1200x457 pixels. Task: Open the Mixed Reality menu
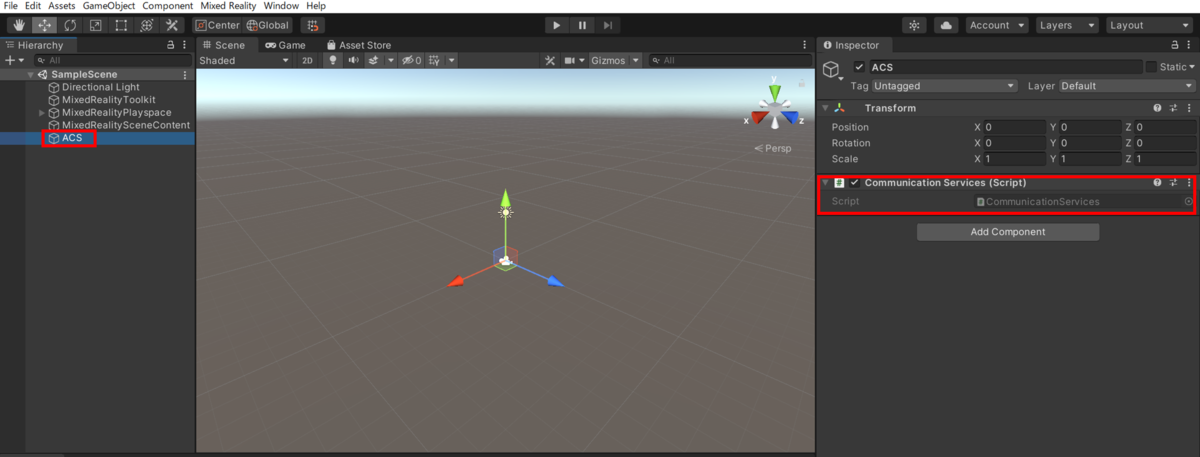tap(228, 6)
